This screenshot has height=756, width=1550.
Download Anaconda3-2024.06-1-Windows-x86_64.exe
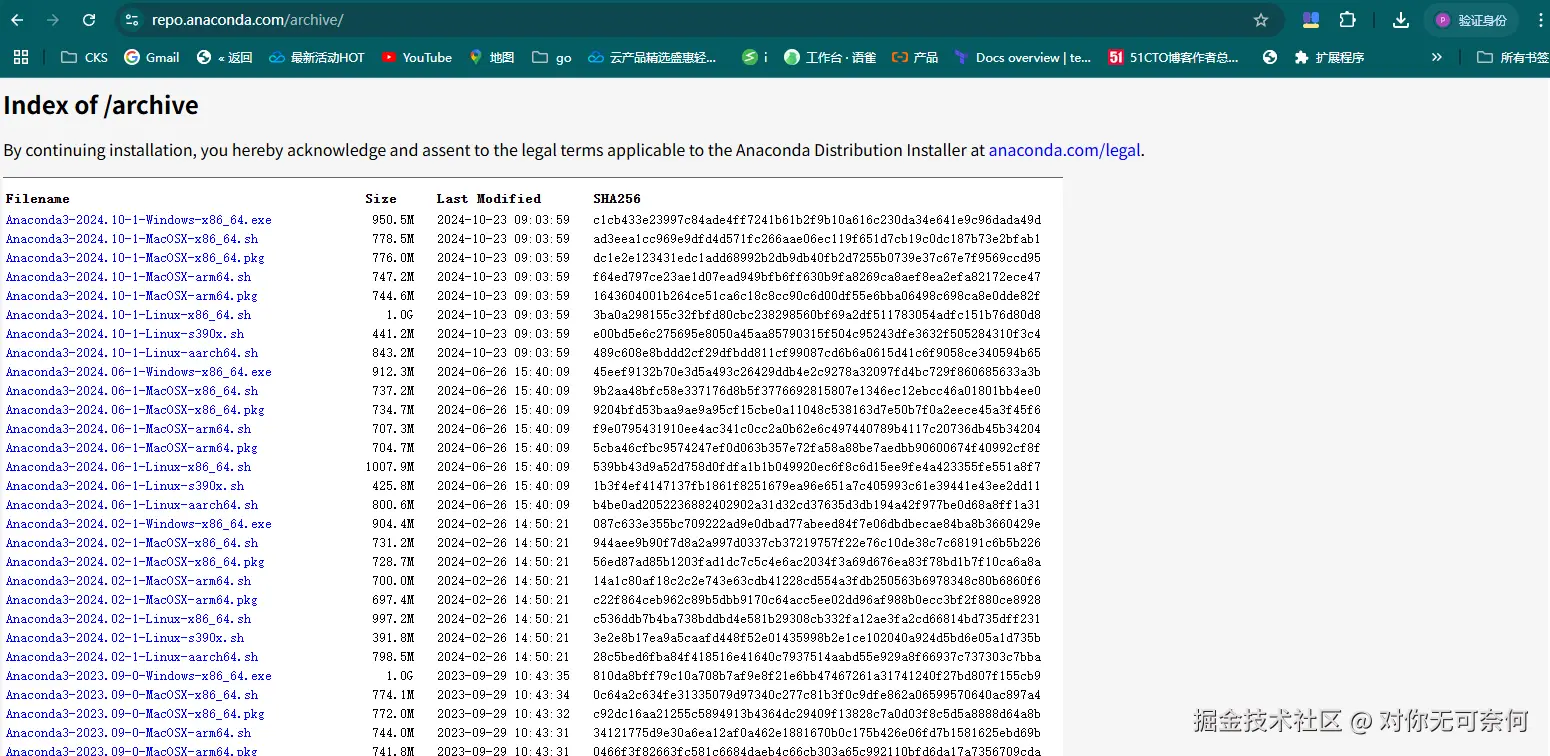pyautogui.click(x=139, y=372)
